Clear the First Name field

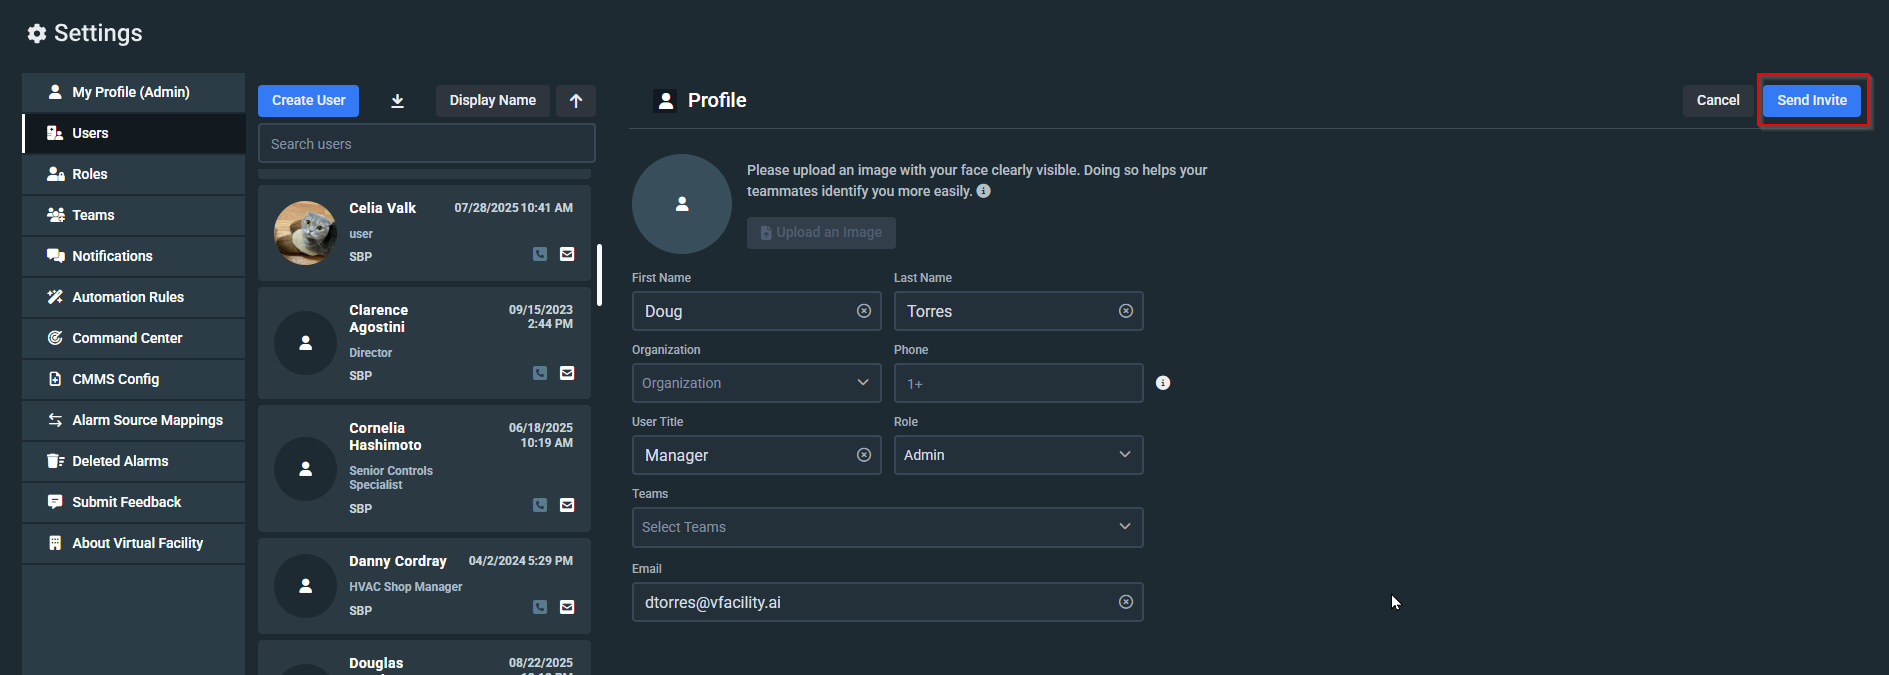864,311
